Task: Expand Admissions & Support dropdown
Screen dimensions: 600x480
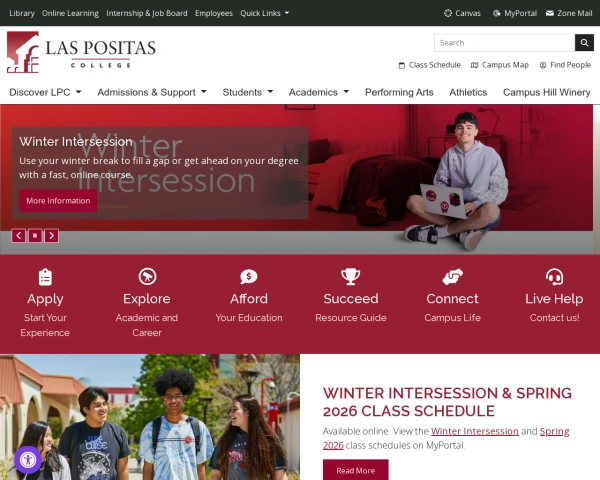Action: [152, 92]
